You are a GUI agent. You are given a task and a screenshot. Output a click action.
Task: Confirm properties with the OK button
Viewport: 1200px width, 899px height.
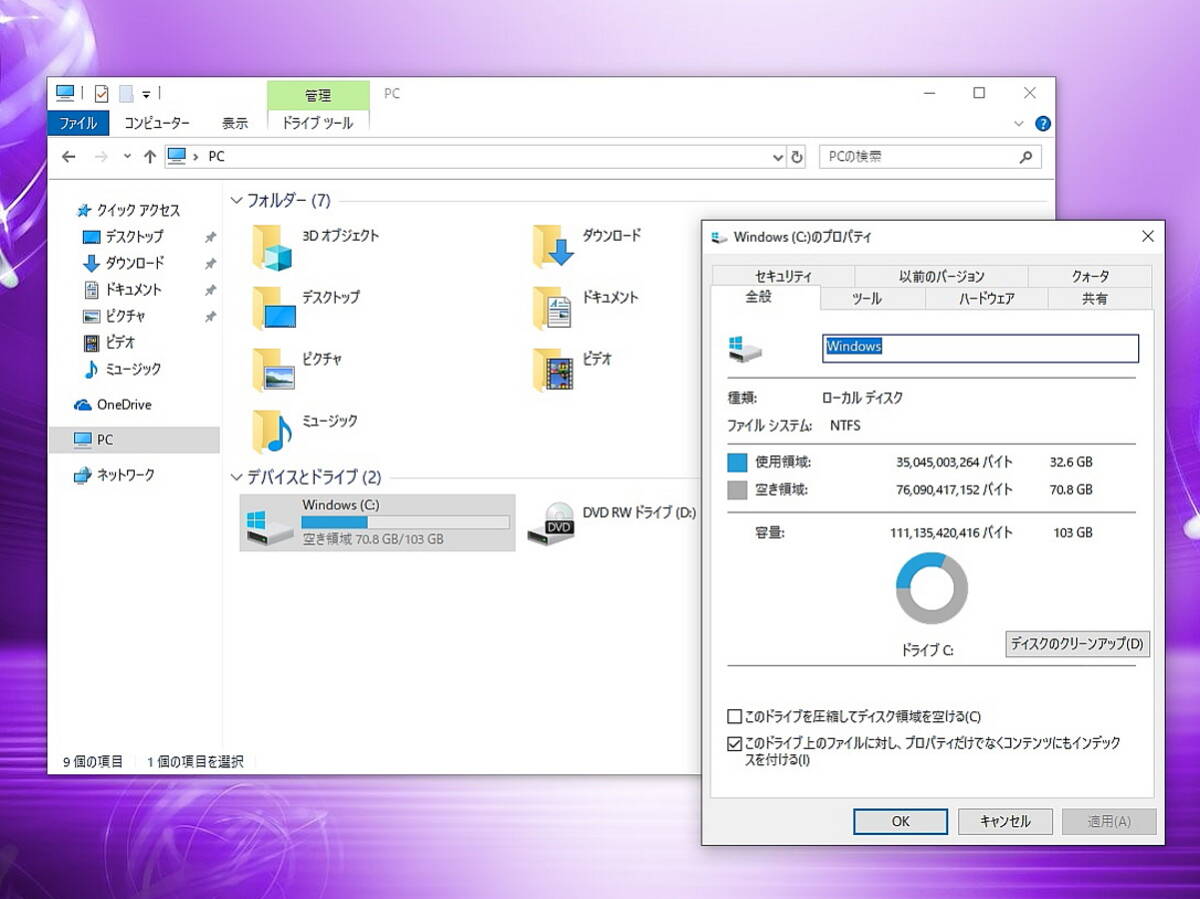900,821
